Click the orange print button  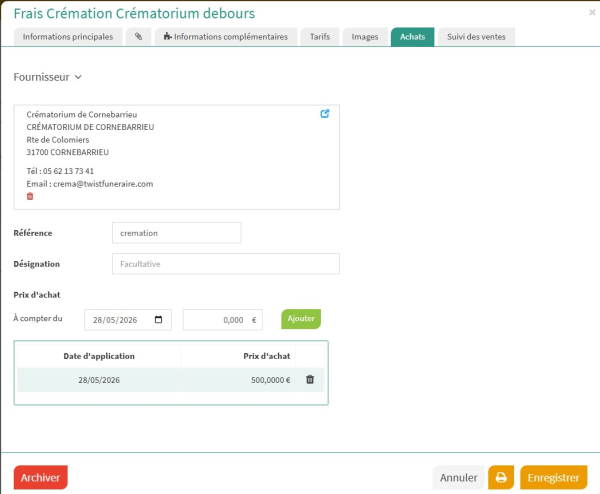tap(501, 477)
